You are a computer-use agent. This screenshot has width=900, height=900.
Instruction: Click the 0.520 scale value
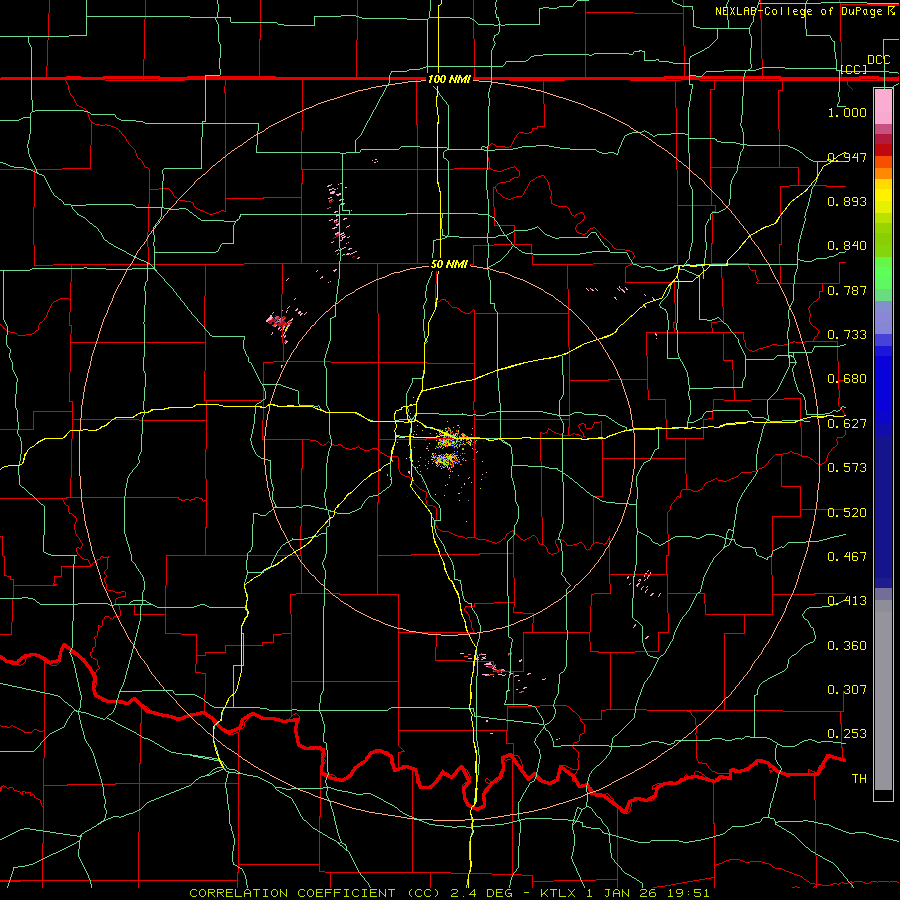(847, 513)
